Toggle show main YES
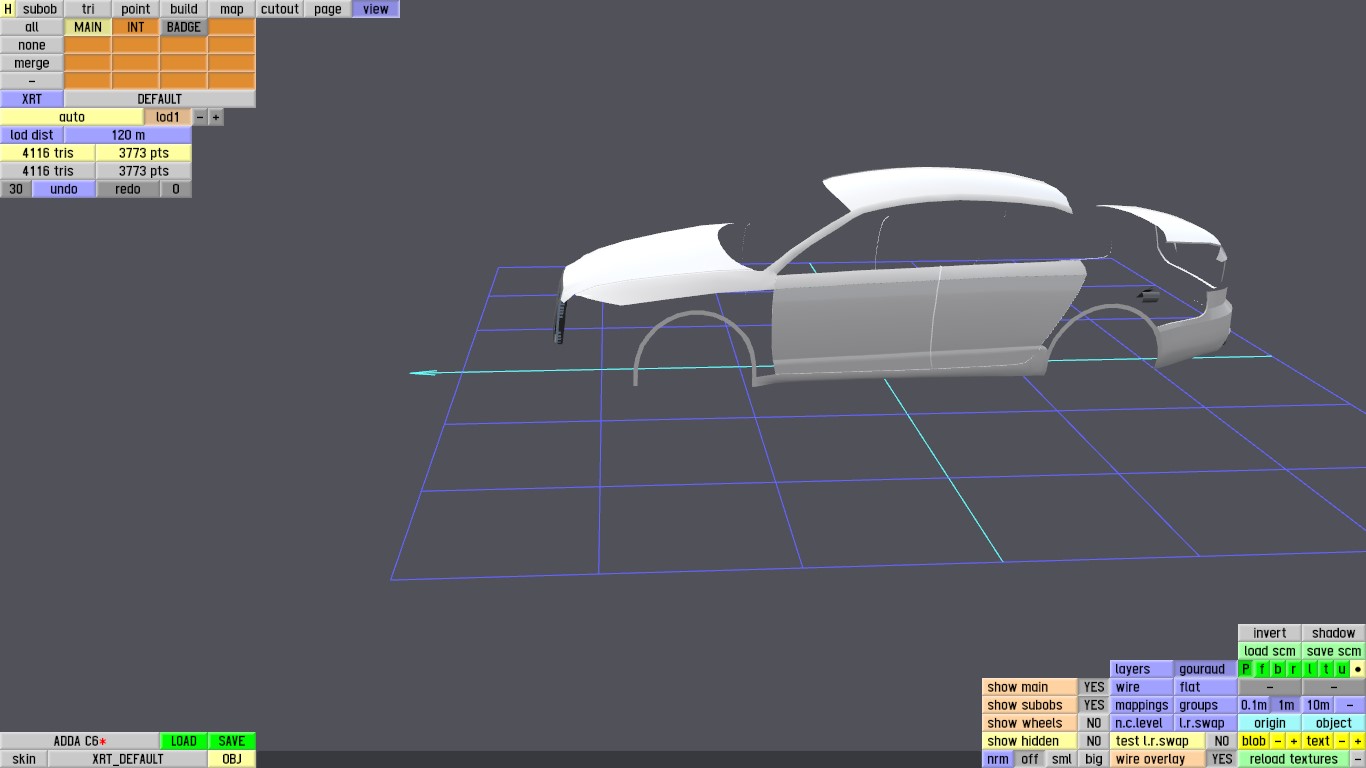Image resolution: width=1366 pixels, height=768 pixels. click(x=1094, y=687)
